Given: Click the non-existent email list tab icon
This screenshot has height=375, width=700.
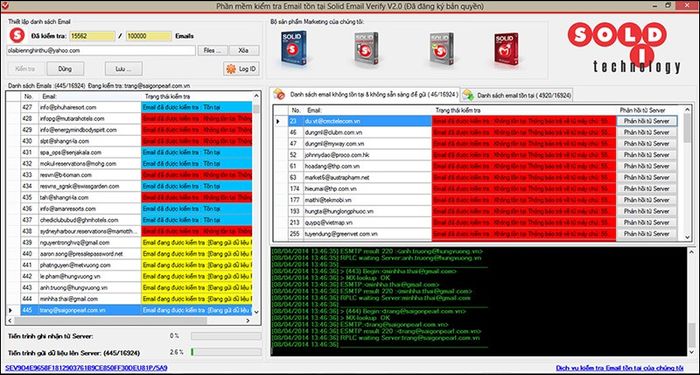Looking at the screenshot, I should 279,94.
